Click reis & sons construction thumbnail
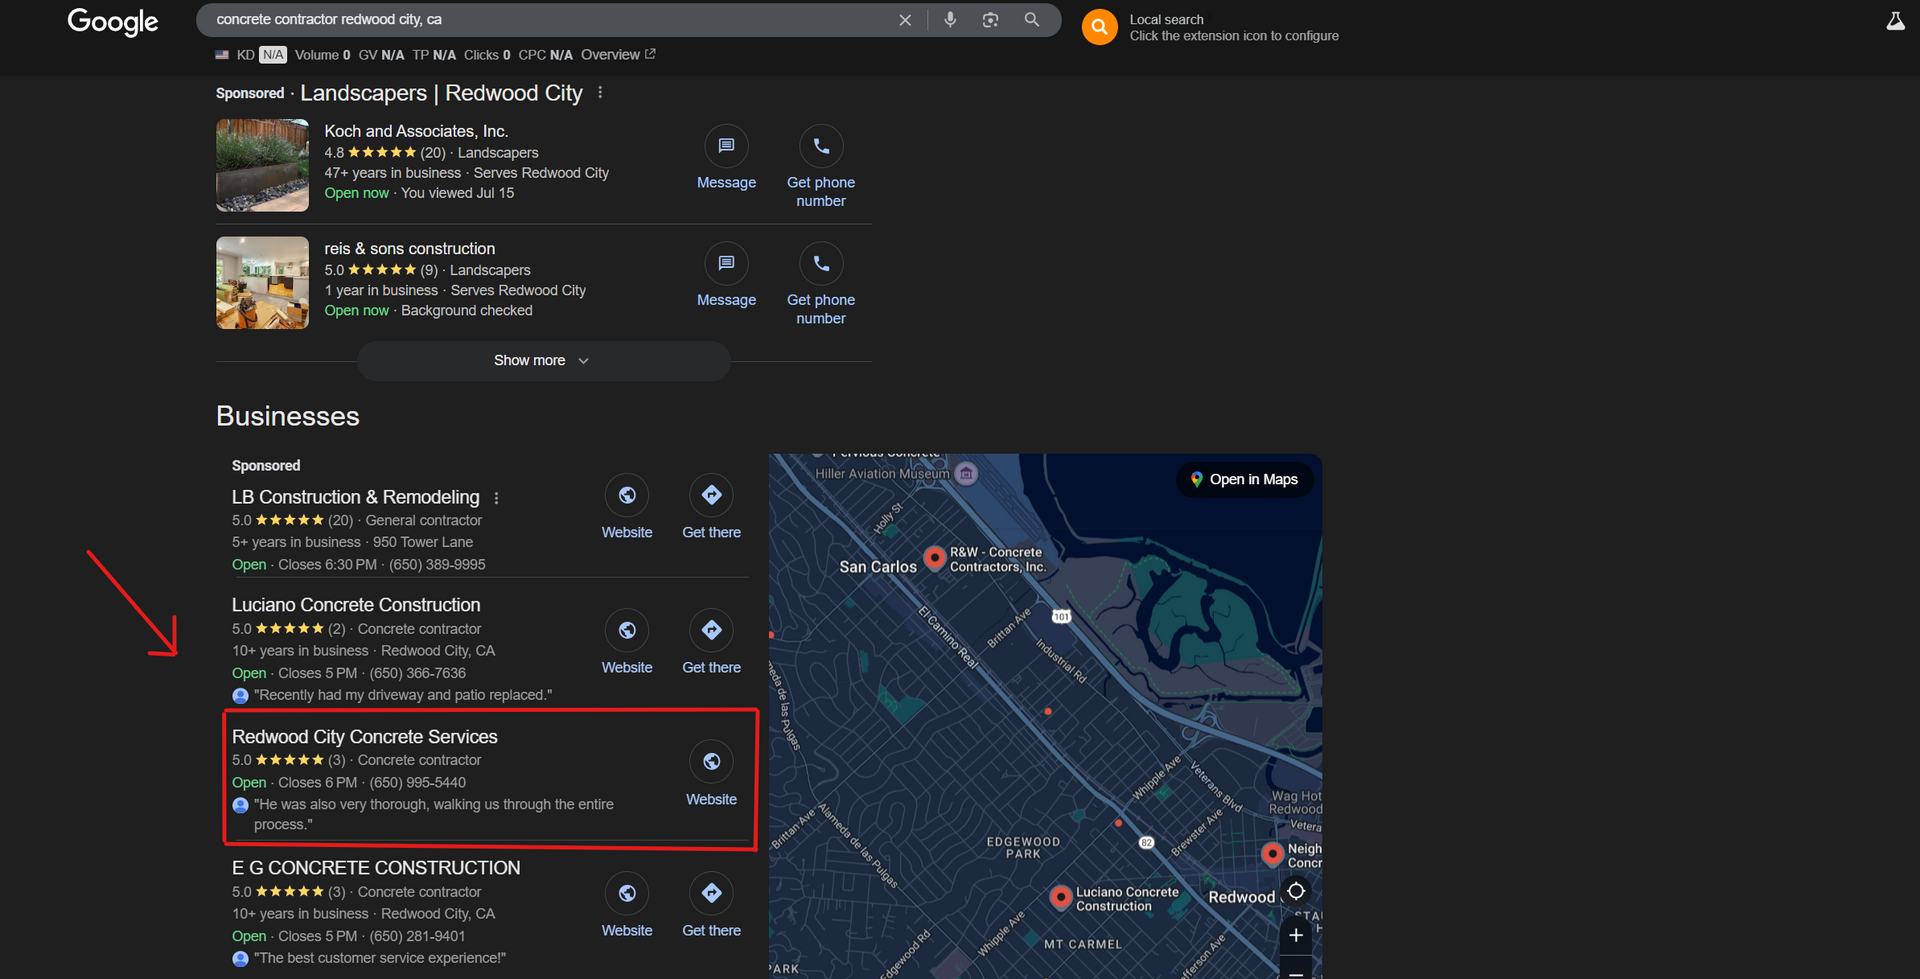1920x979 pixels. 262,283
